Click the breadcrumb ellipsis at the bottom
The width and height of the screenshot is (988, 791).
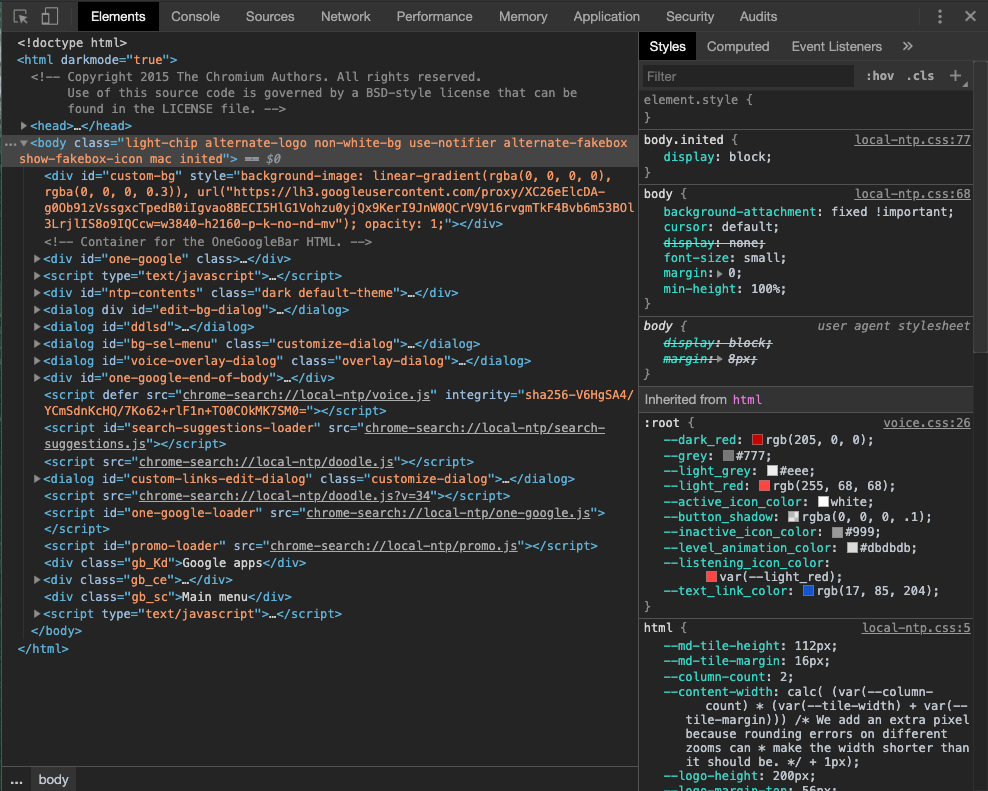point(16,780)
